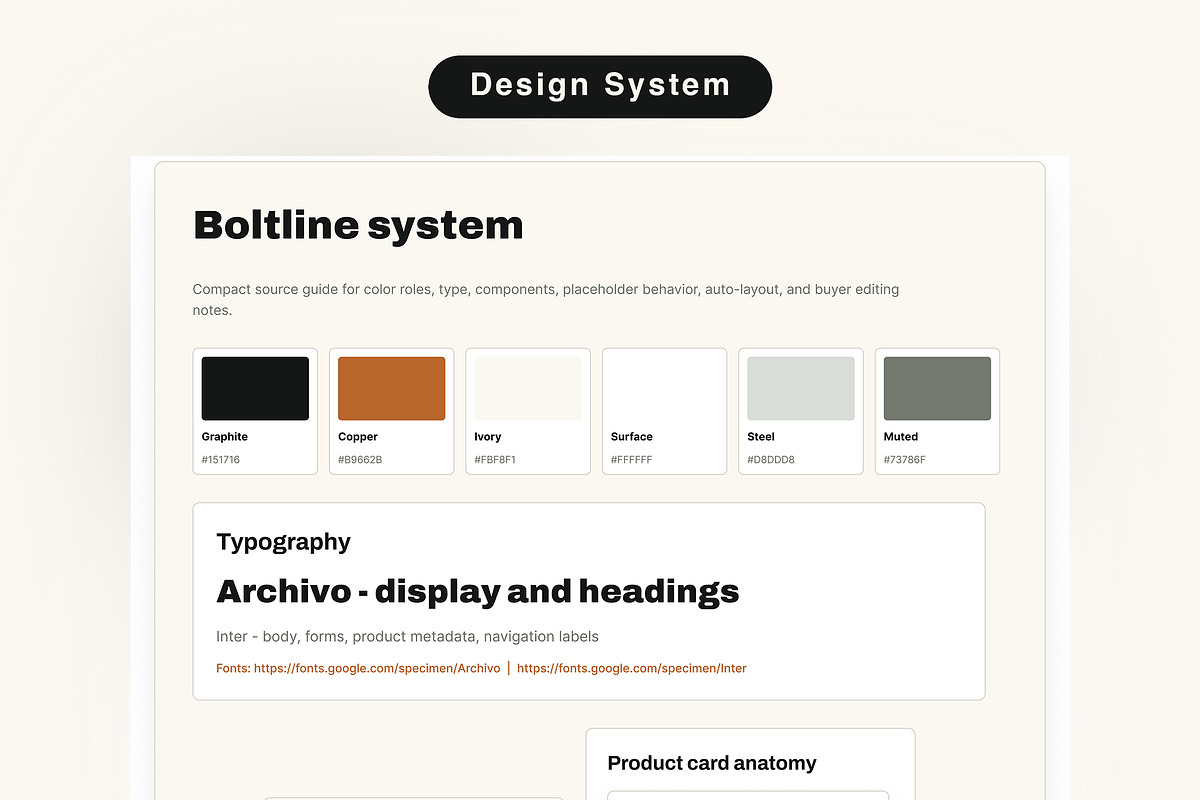Click the Compact source guide description paragraph

pyautogui.click(x=546, y=300)
